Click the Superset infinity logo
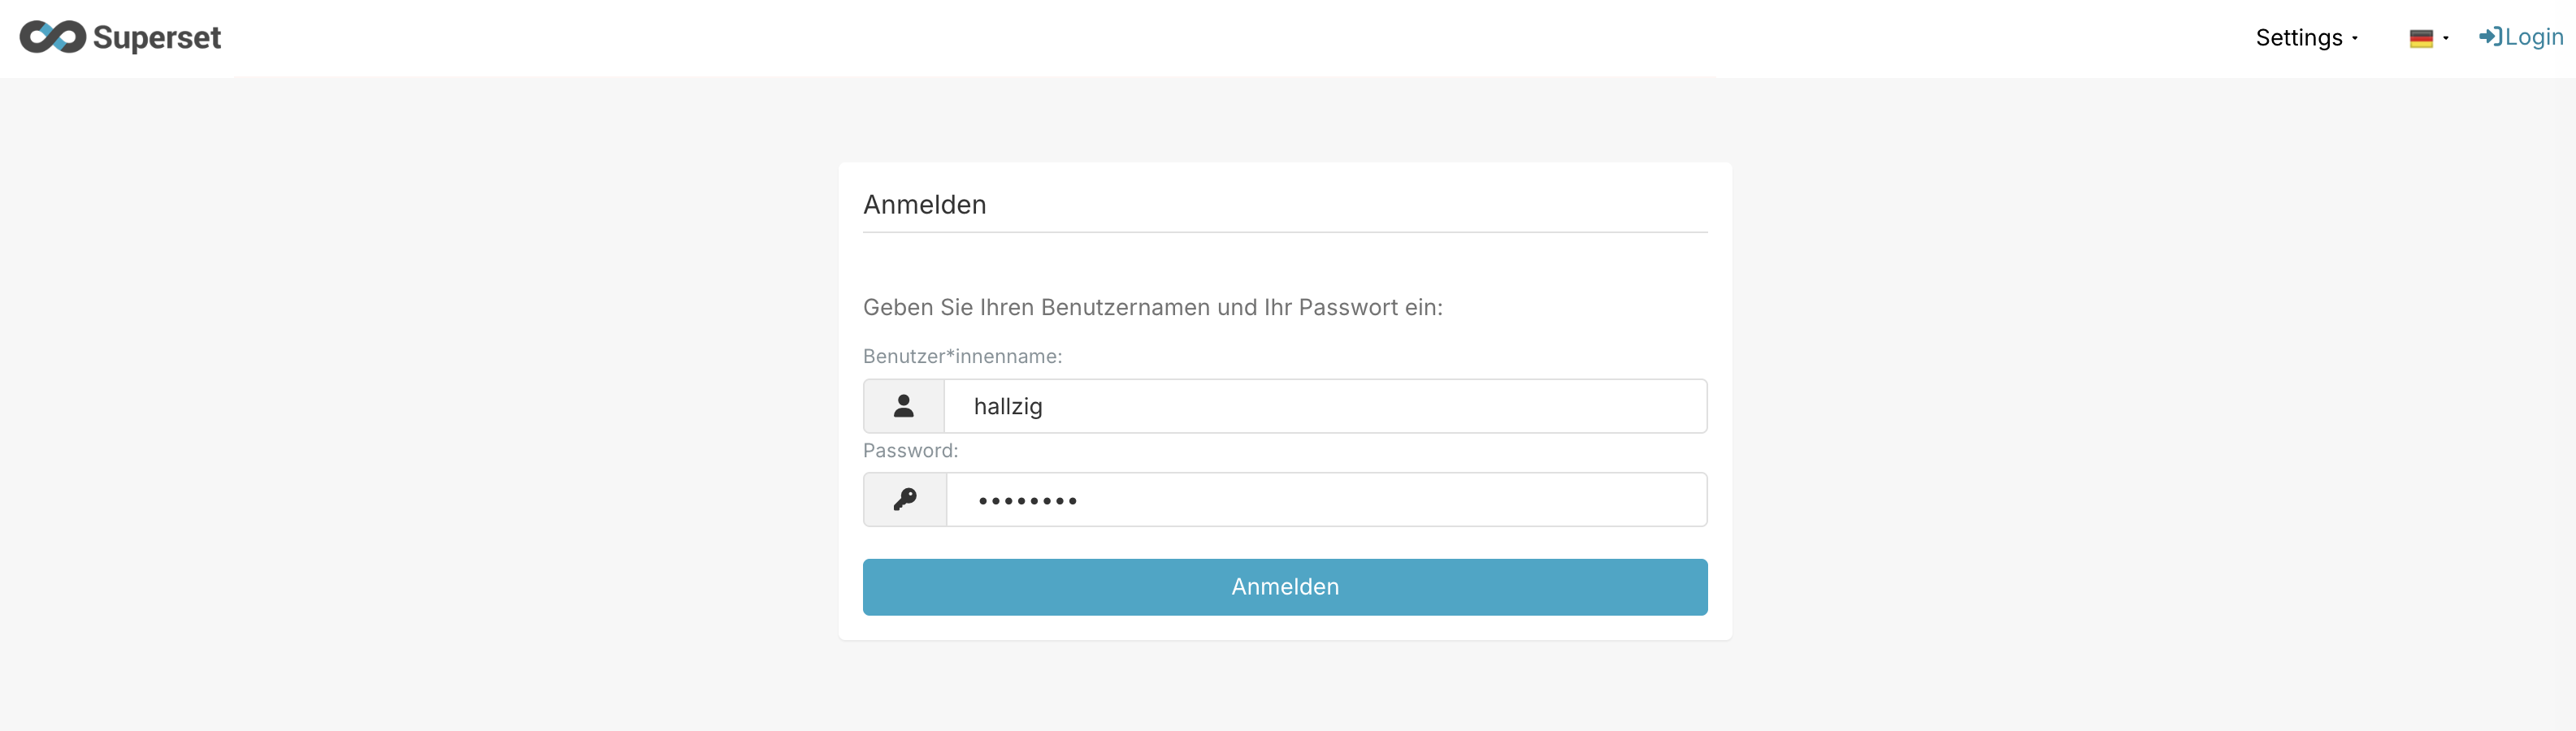Screen dimensions: 2576x731 (52, 37)
